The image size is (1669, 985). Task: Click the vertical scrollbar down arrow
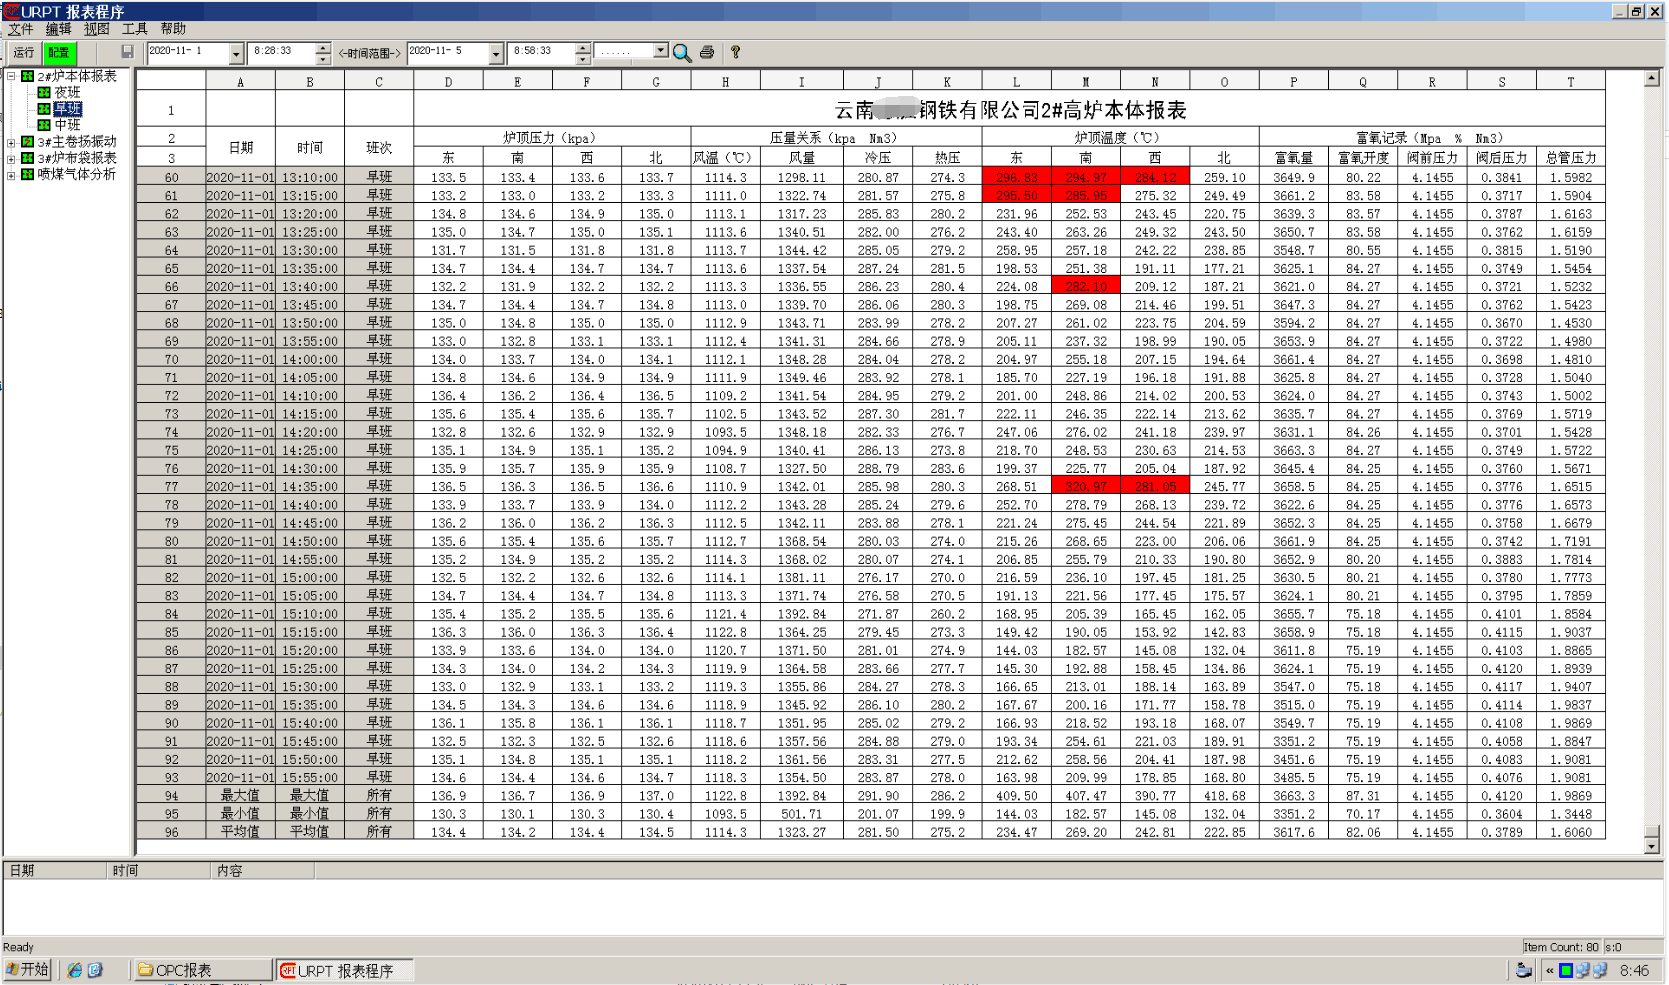1651,846
